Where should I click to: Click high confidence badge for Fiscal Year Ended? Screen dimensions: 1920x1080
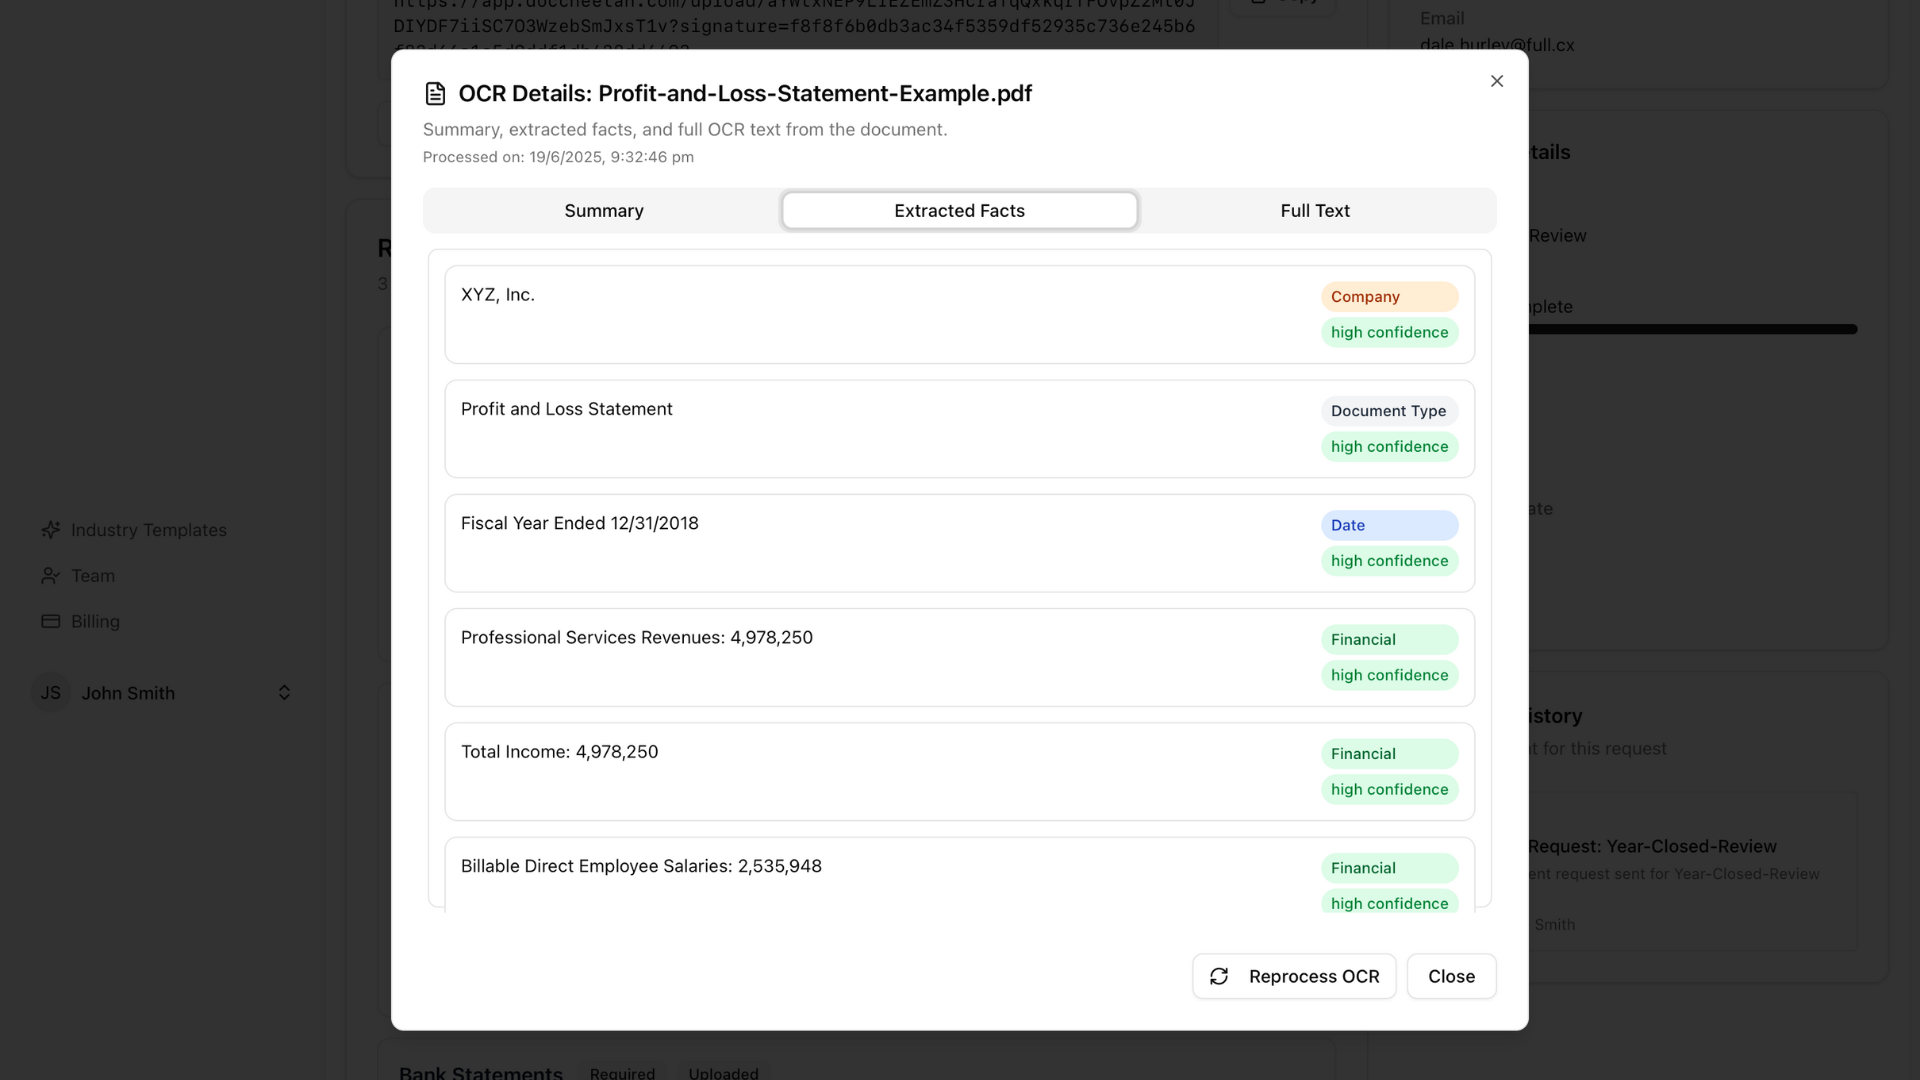1389,561
